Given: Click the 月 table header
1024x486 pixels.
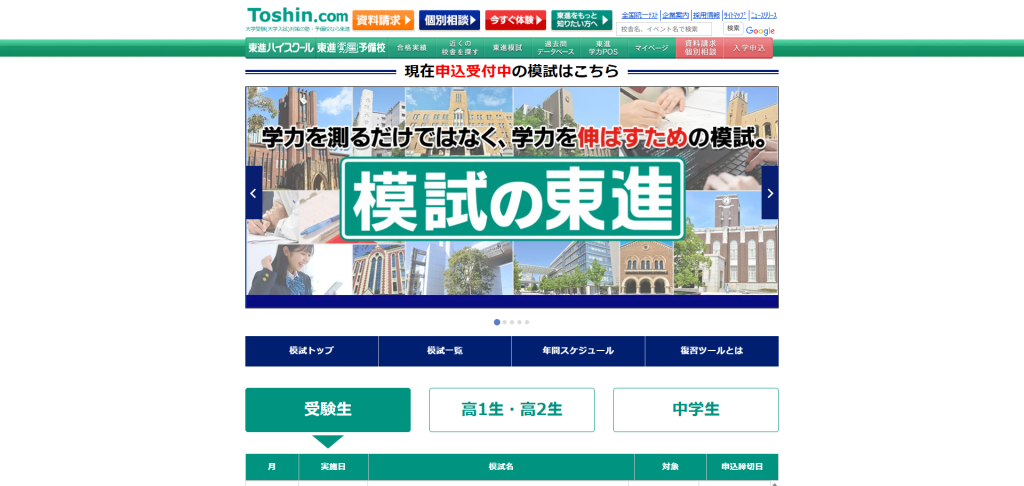Looking at the screenshot, I should point(272,467).
